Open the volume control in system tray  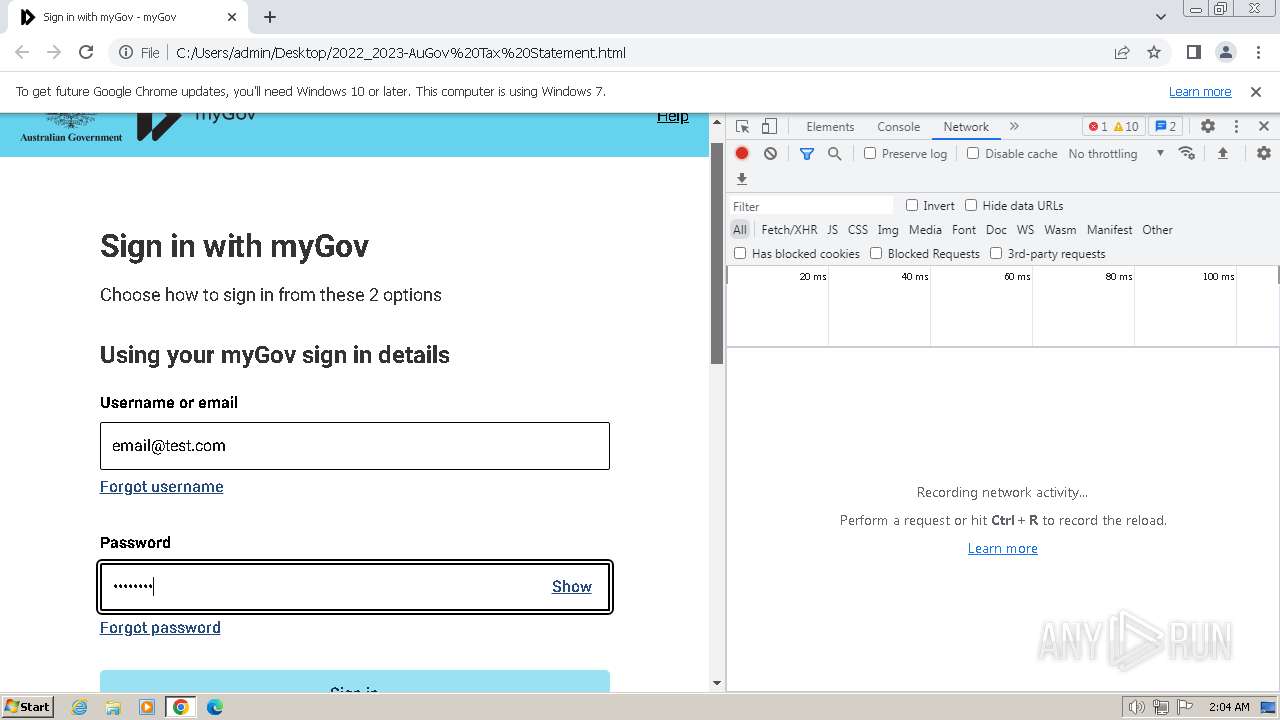click(1136, 707)
